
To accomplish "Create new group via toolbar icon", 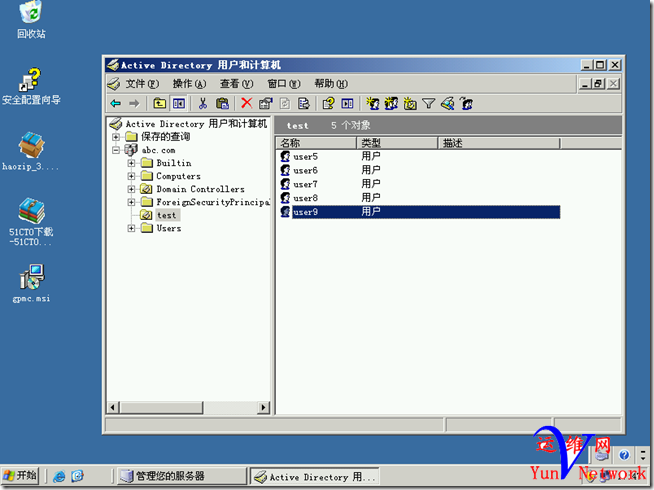I will (x=391, y=103).
